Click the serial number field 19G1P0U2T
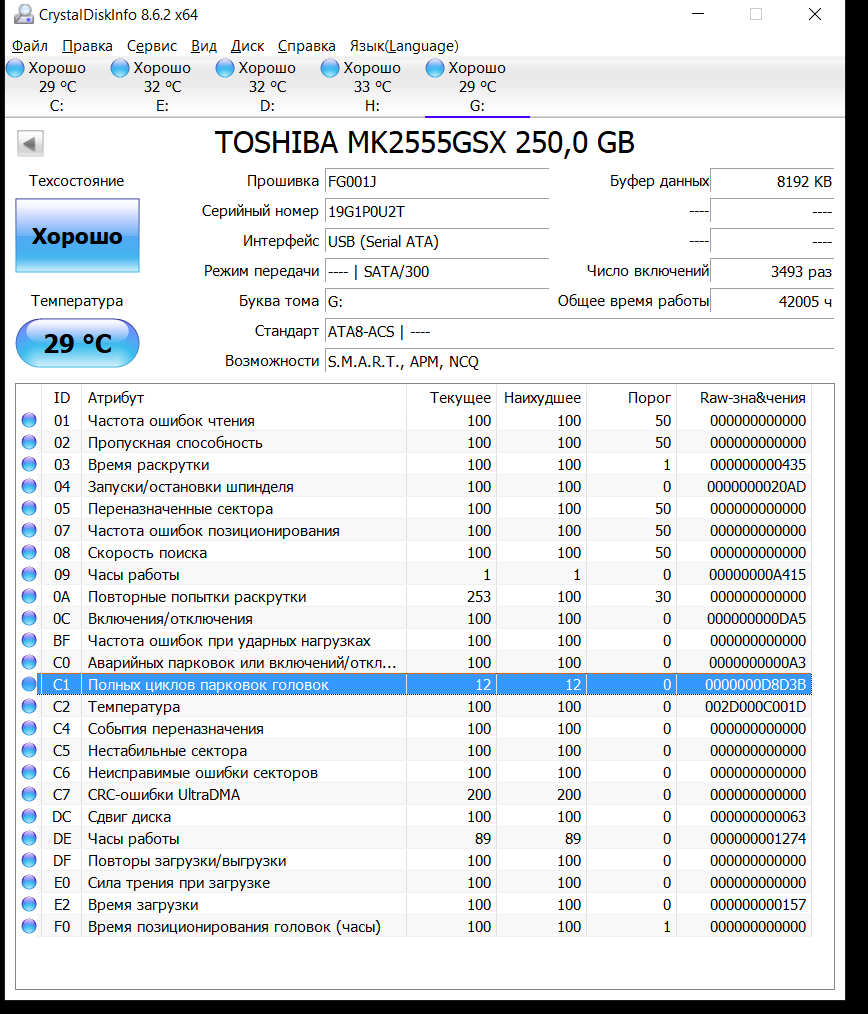868x1014 pixels. pyautogui.click(x=437, y=211)
